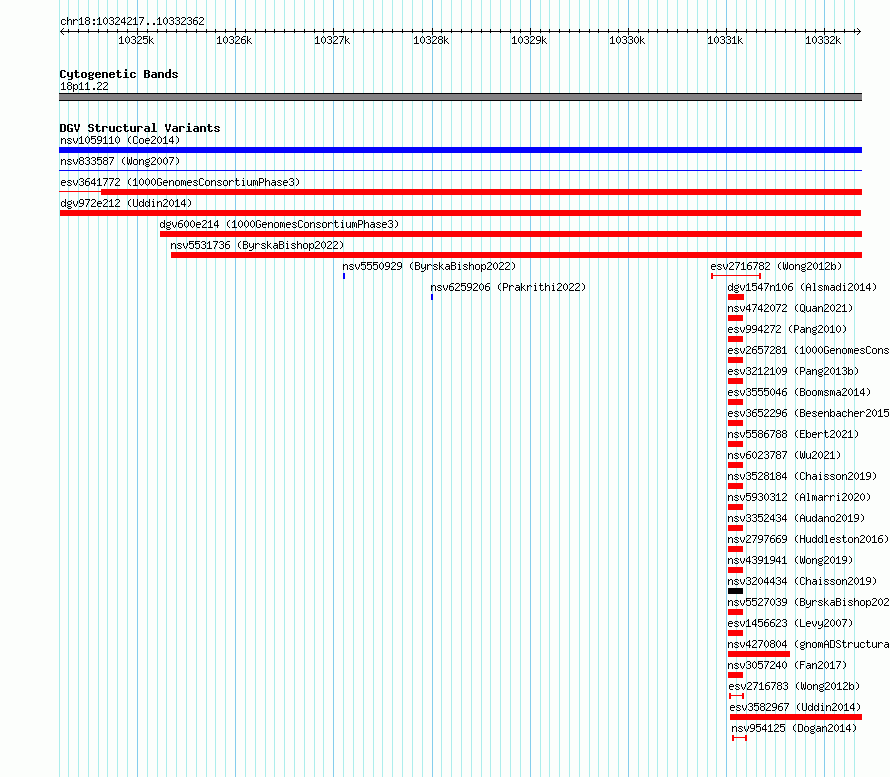Select nsv3057240 (Fan2017) label
This screenshot has height=777, width=890.
pyautogui.click(x=787, y=665)
